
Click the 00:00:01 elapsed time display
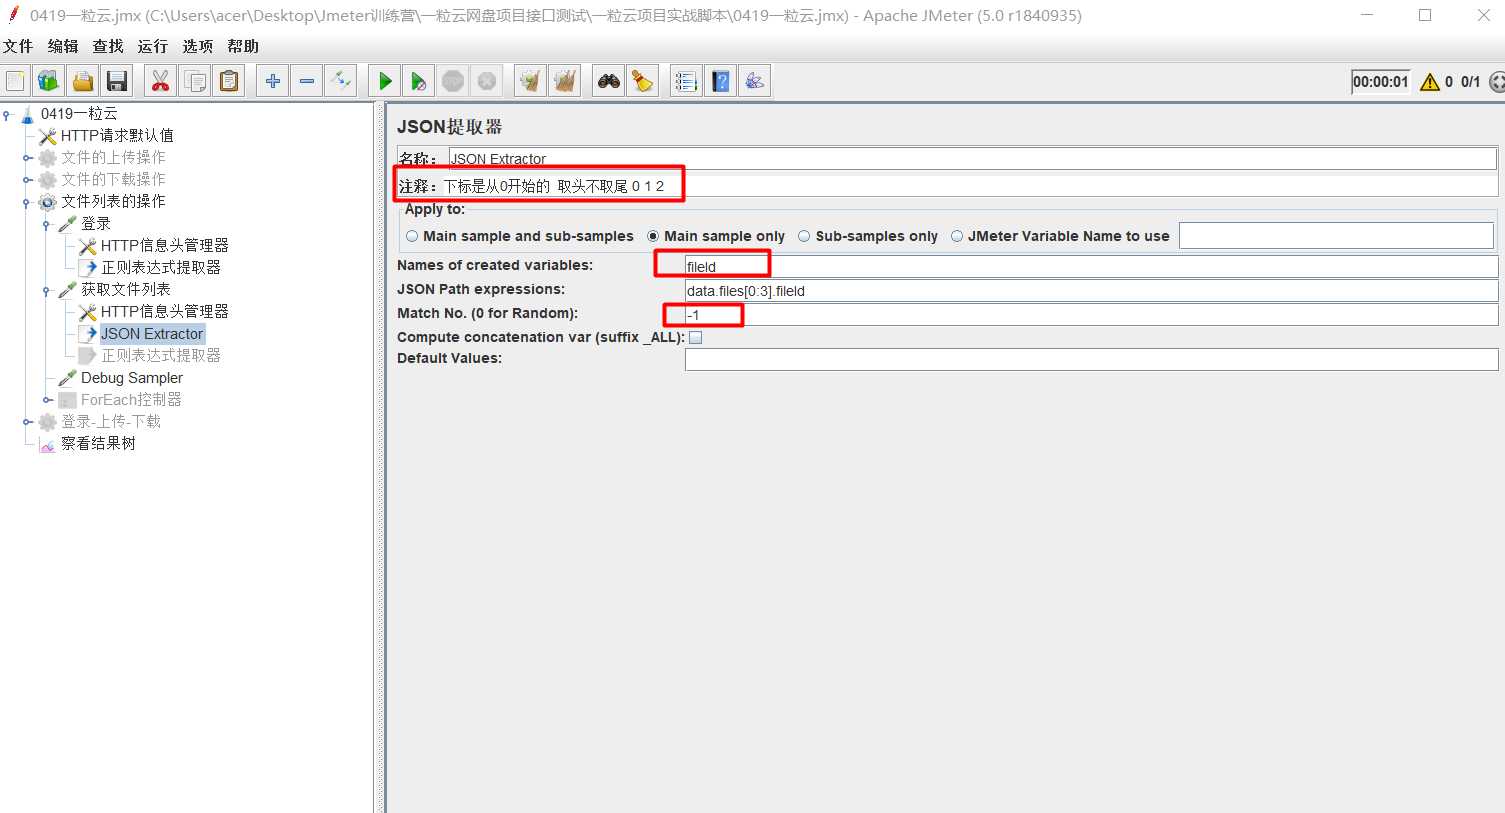tap(1380, 82)
